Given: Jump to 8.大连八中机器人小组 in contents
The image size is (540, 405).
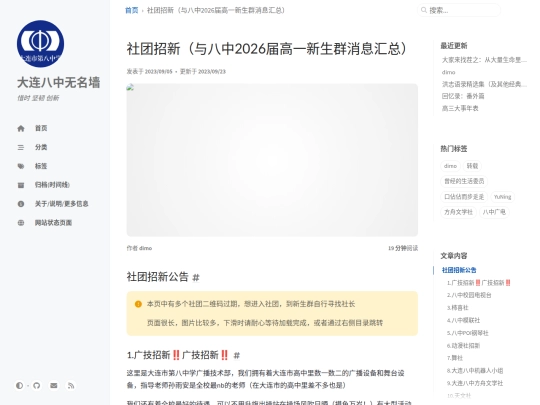Looking at the screenshot, I should (x=475, y=371).
